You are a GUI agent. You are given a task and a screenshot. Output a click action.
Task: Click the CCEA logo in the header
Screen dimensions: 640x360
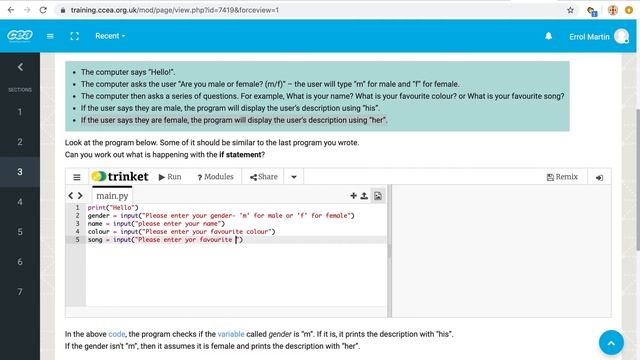[20, 36]
